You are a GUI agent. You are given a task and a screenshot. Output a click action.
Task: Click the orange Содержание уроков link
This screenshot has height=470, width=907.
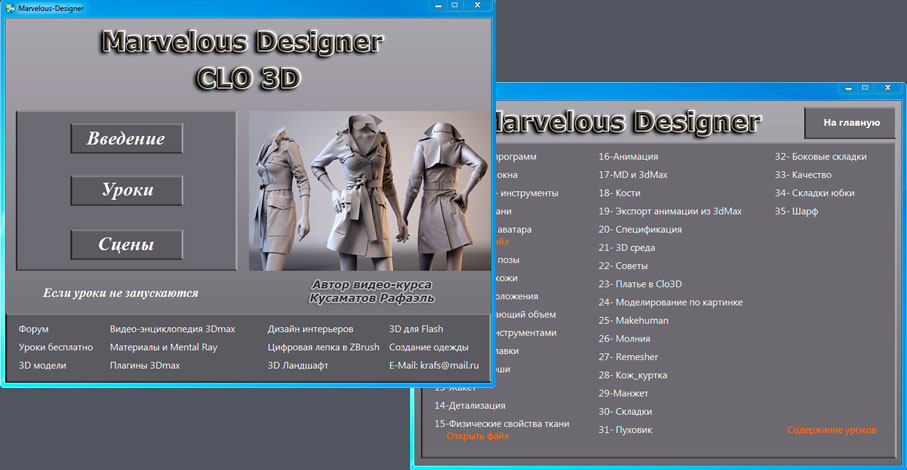click(831, 430)
